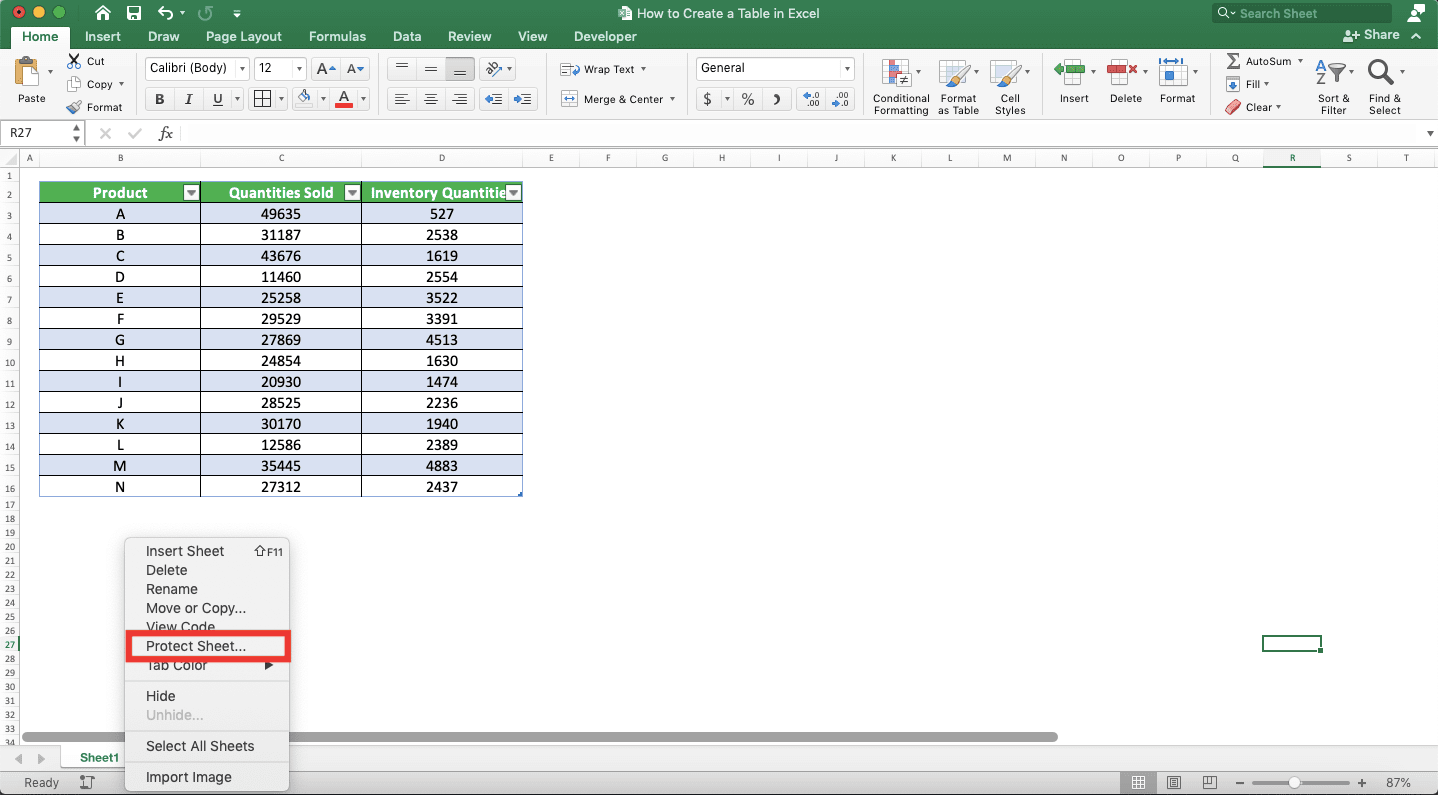
Task: Click the Paste clipboard icon
Action: point(26,72)
